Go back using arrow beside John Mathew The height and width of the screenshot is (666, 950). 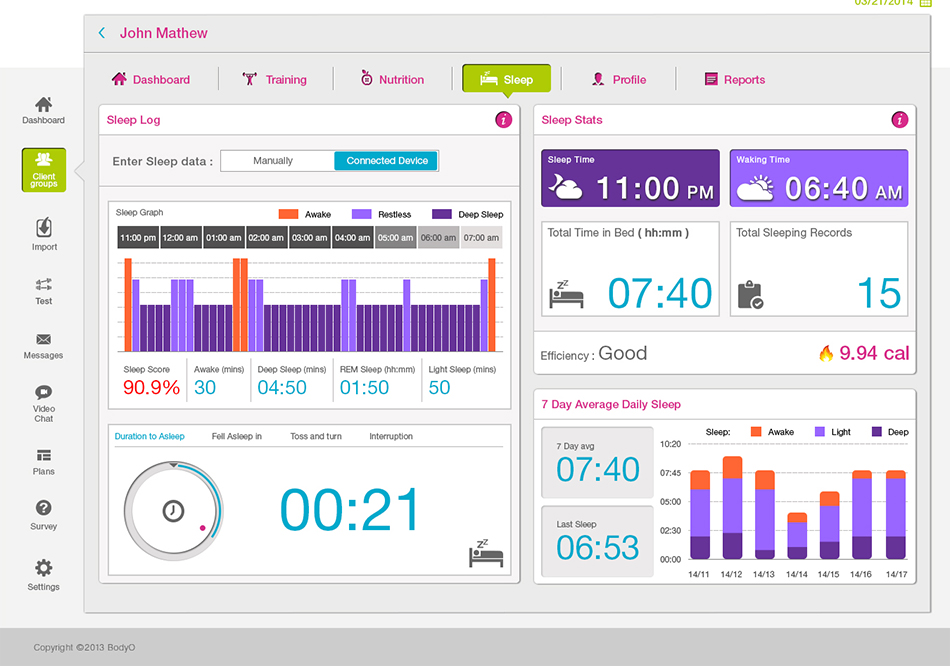(x=102, y=33)
